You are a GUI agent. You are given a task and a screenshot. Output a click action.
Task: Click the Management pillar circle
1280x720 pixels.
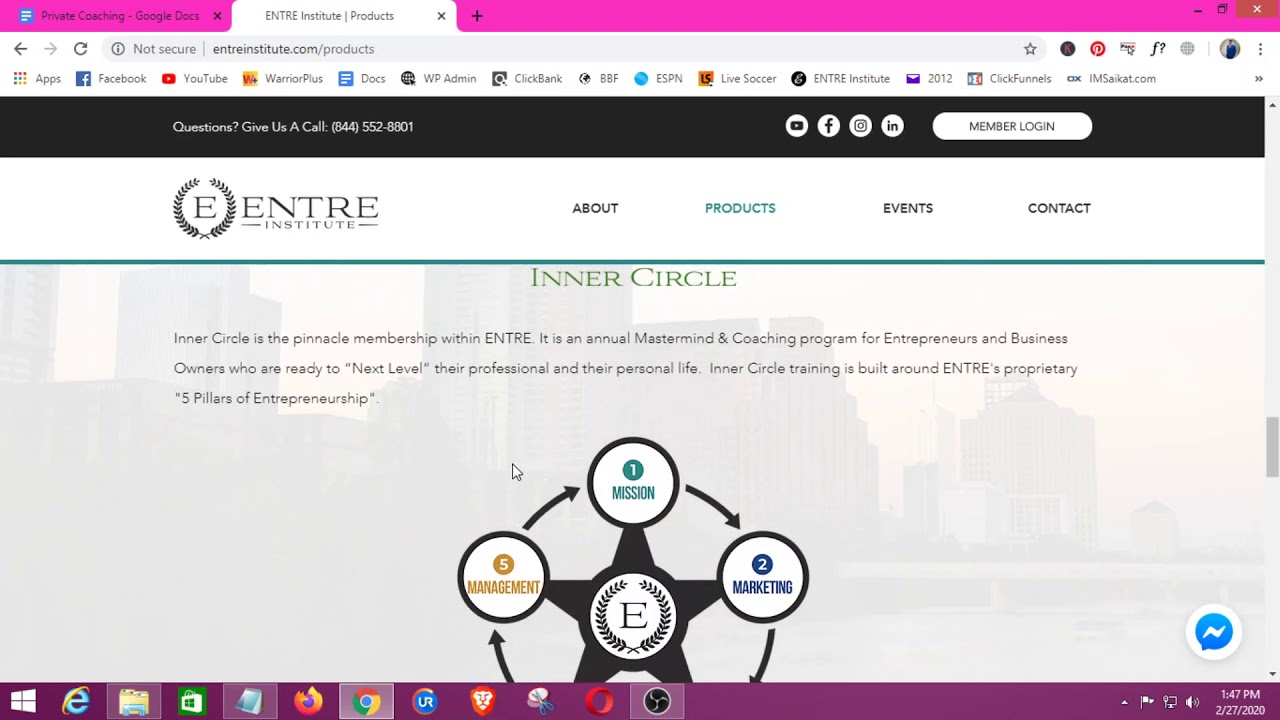(503, 577)
